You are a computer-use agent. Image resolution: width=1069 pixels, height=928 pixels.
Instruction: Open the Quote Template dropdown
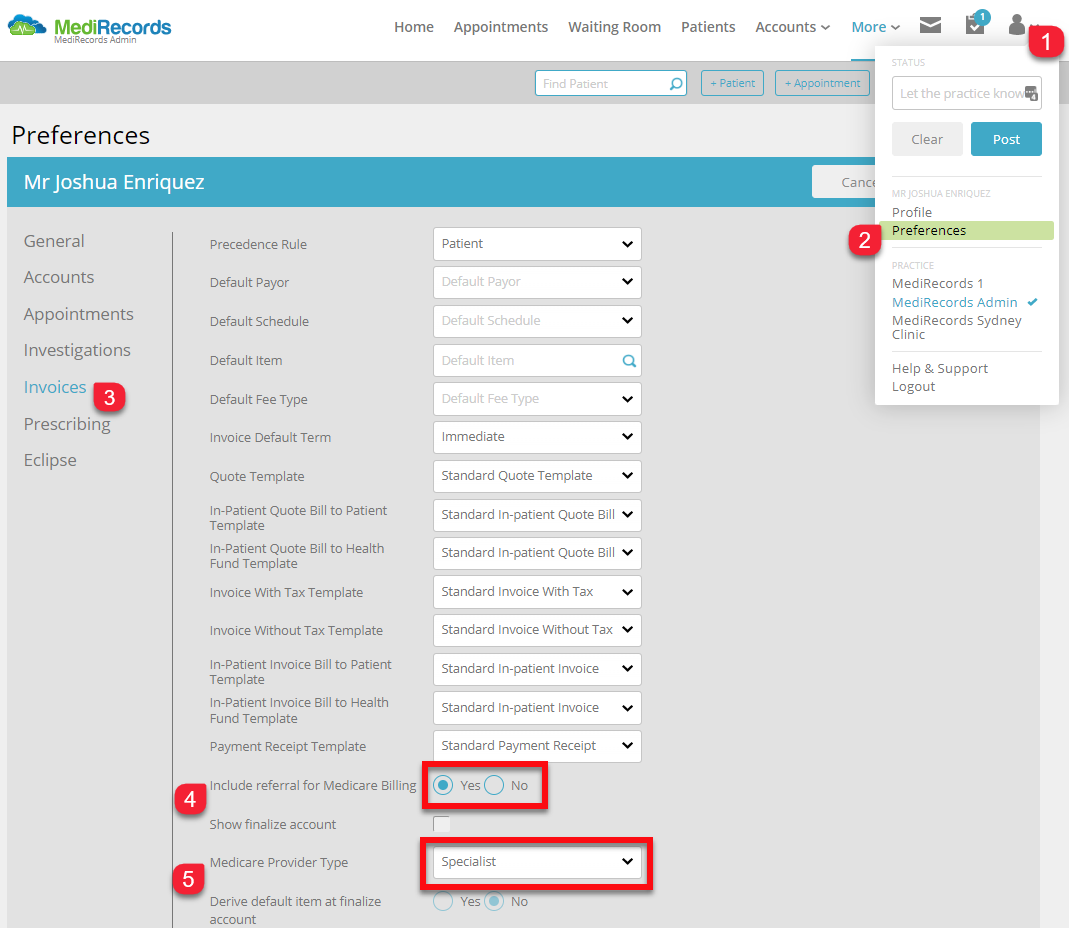pos(537,476)
